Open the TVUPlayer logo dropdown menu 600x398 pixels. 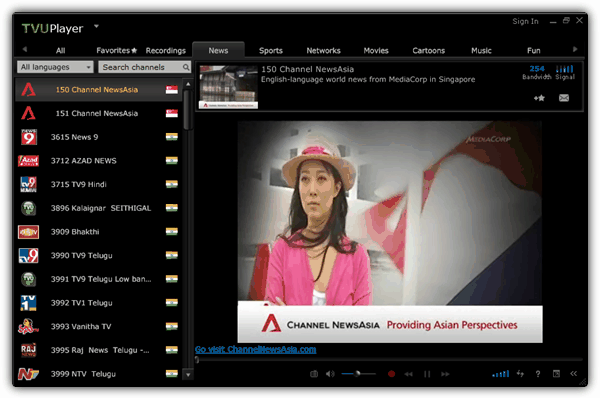(x=96, y=26)
